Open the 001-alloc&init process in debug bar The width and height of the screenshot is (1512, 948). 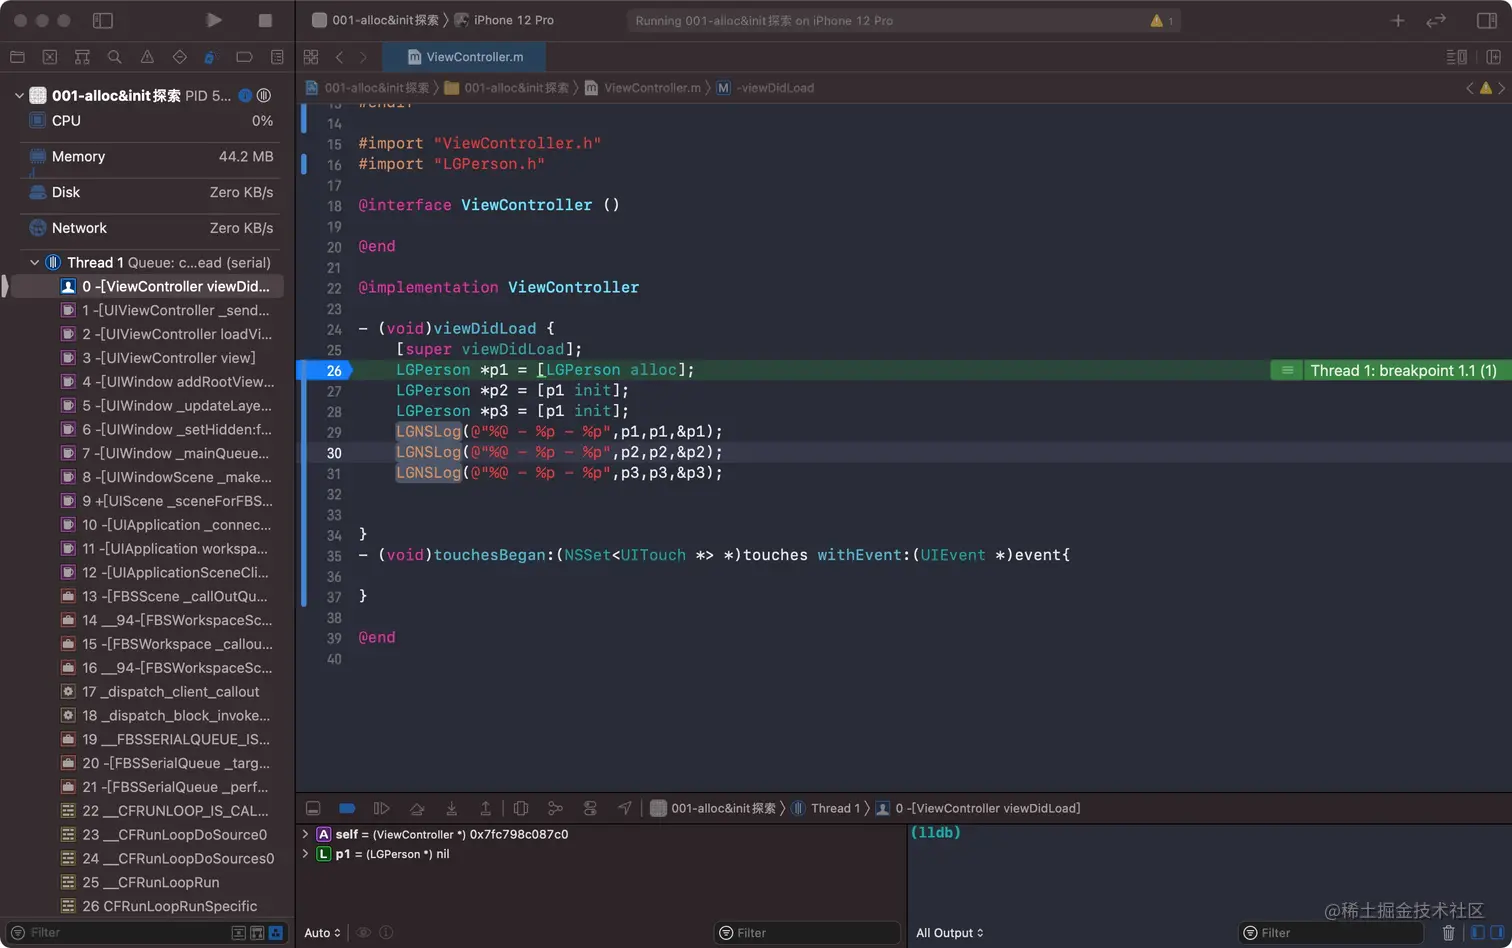713,808
